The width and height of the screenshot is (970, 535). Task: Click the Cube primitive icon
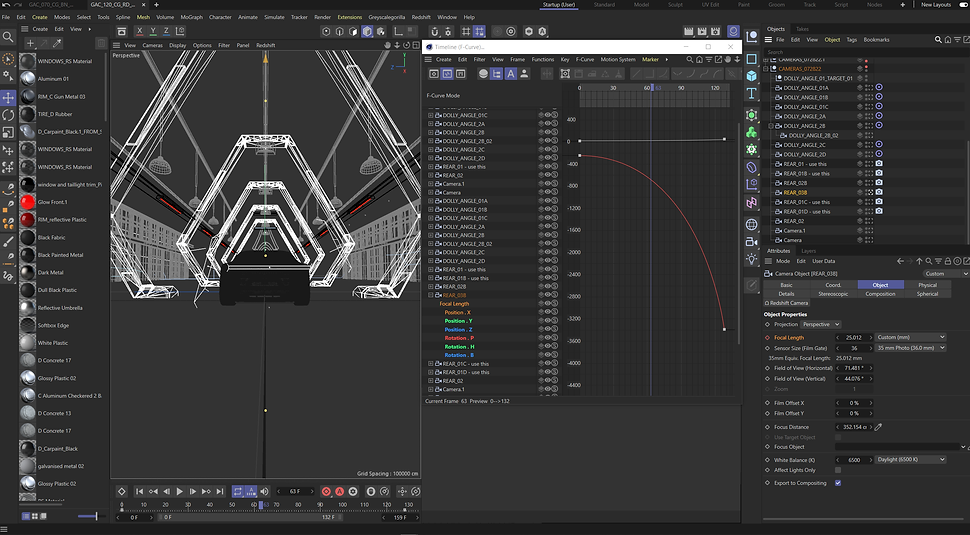(751, 76)
